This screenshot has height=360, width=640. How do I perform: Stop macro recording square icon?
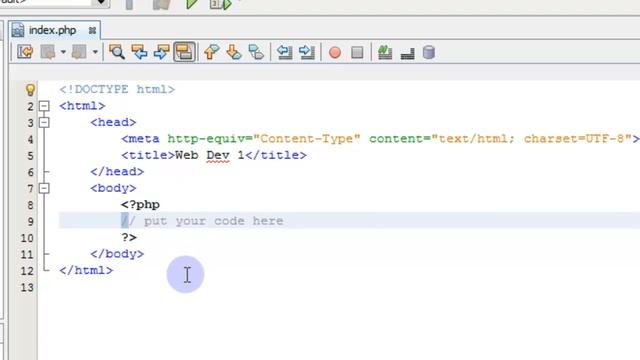[357, 53]
